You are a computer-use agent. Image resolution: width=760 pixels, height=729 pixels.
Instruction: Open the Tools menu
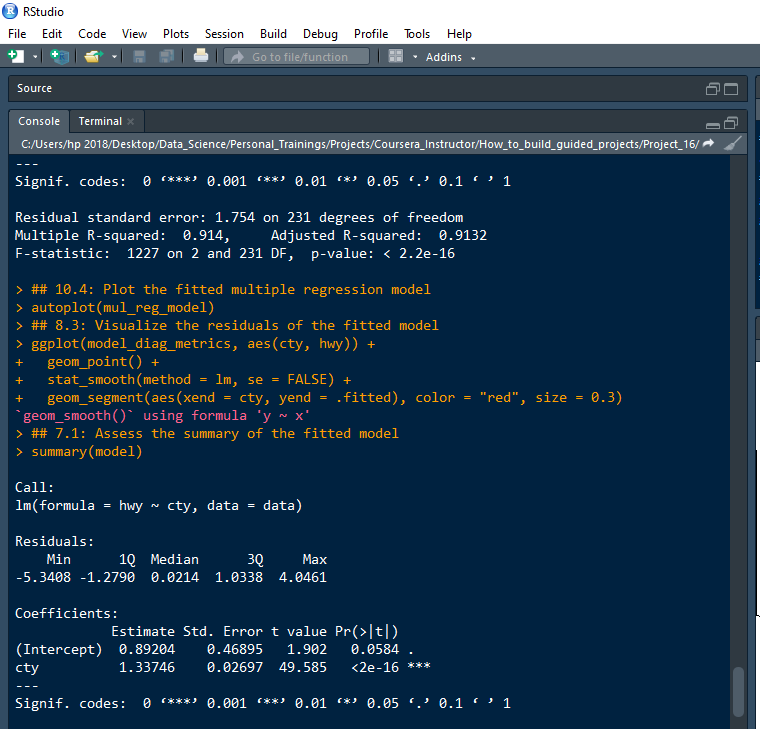click(417, 34)
